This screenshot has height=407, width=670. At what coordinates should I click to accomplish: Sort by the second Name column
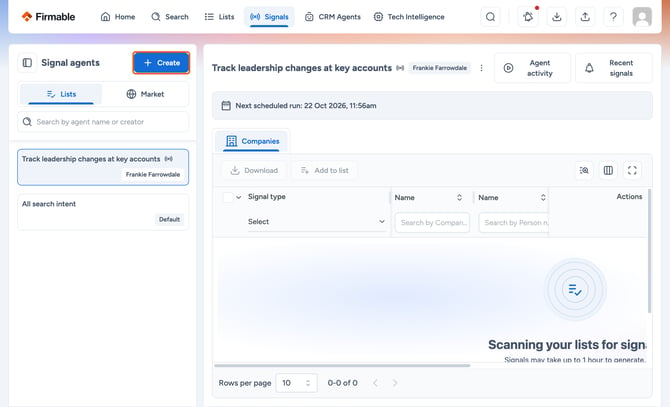pos(543,197)
